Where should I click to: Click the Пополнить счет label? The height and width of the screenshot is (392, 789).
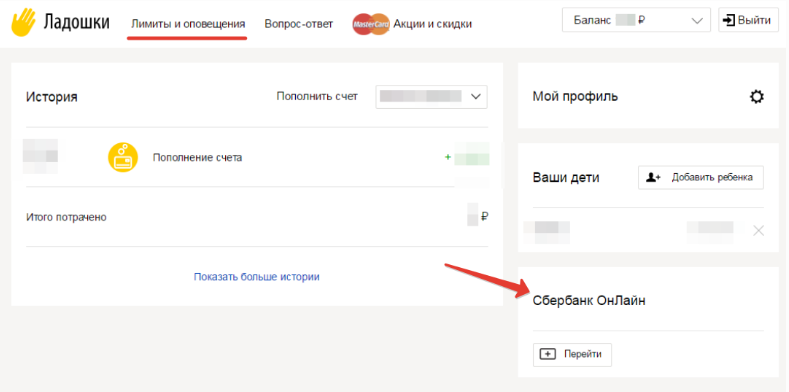tap(317, 96)
